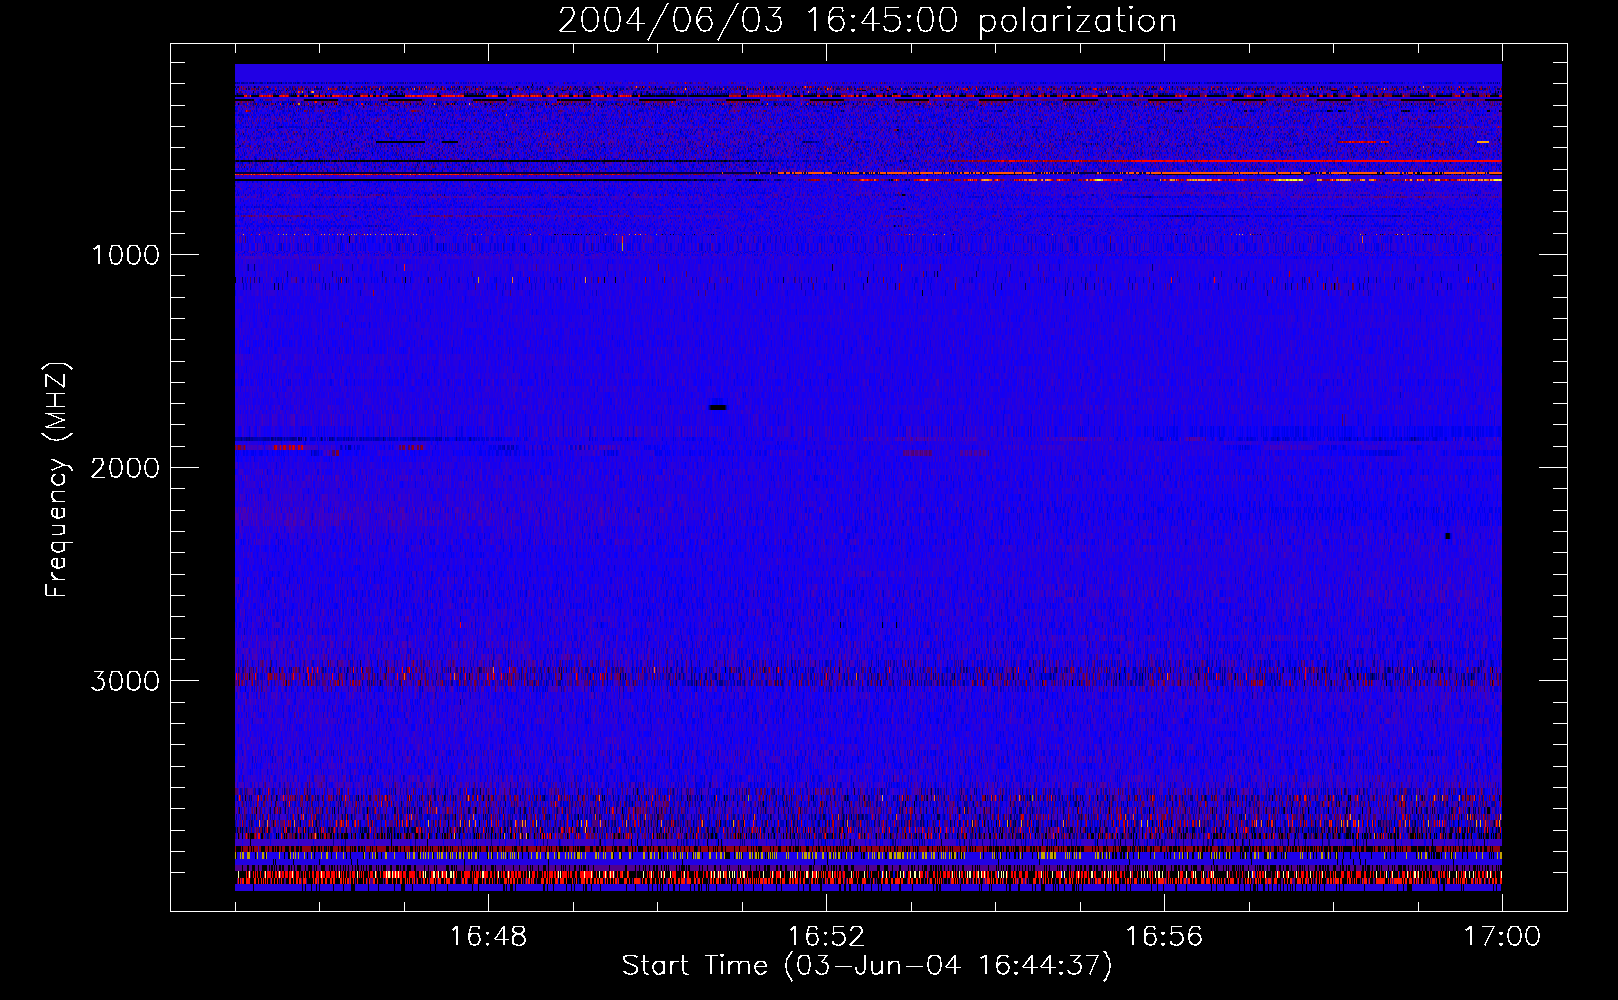Screen dimensions: 1618x1000
Task: Click the plot title "2004/06/03 16:45:00 polarization"
Action: point(867,21)
